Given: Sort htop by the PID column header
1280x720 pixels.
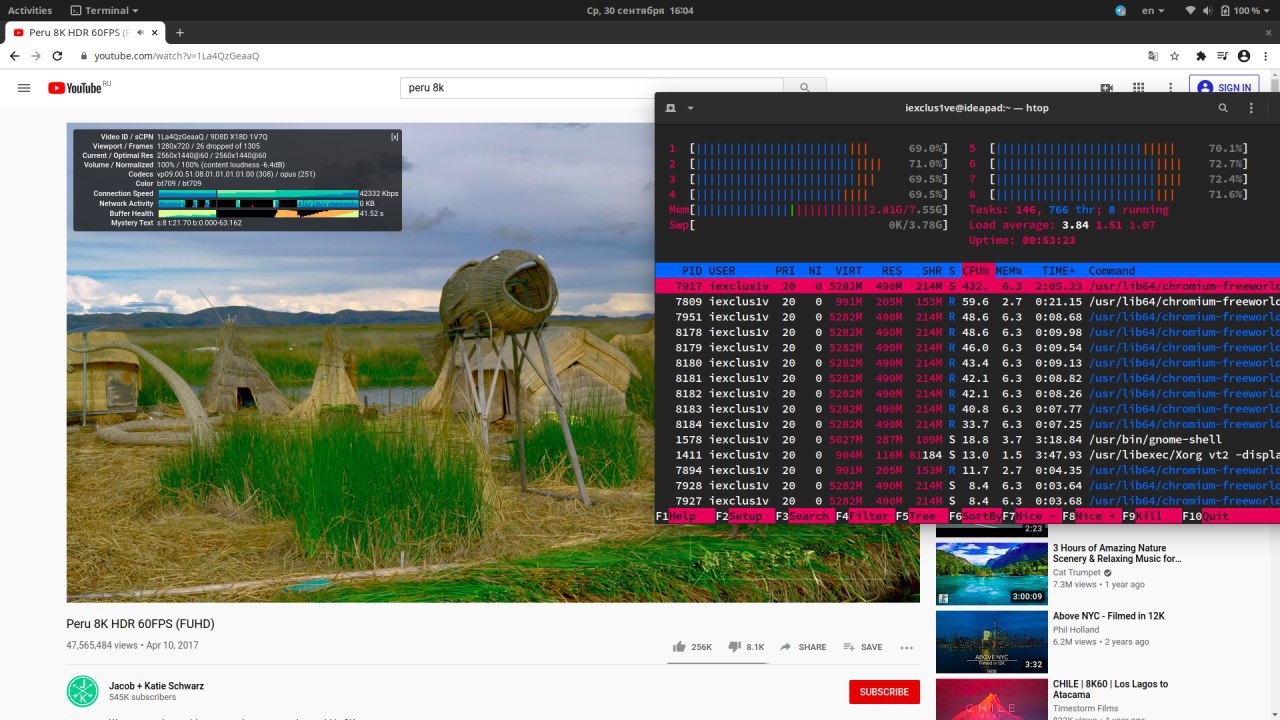Looking at the screenshot, I should coord(691,271).
